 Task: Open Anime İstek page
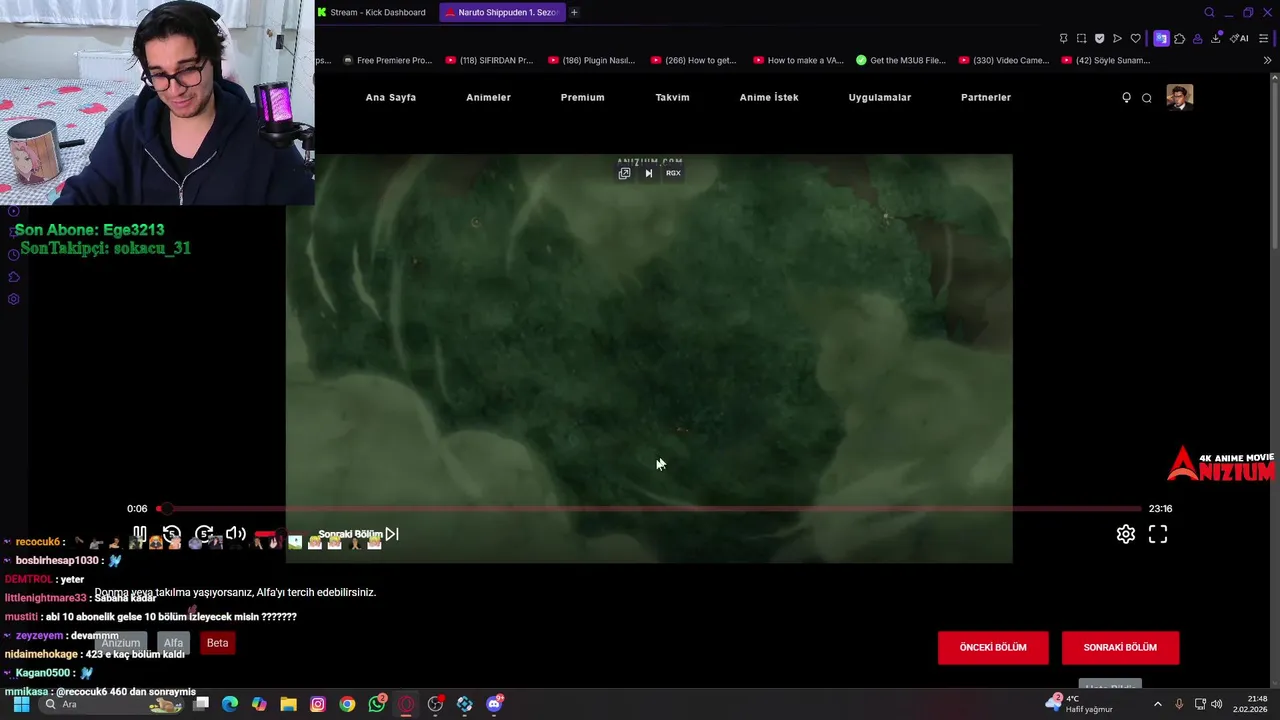[769, 97]
